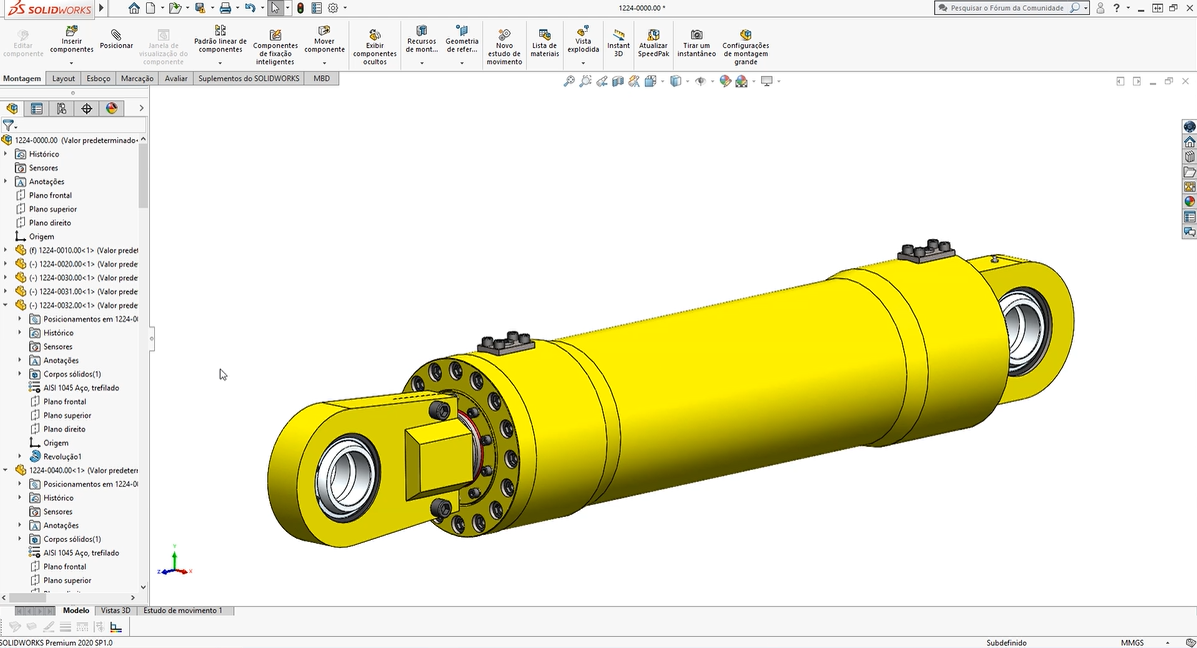Toggle Exibir componentes ocultos
The height and width of the screenshot is (648, 1197).
374,46
